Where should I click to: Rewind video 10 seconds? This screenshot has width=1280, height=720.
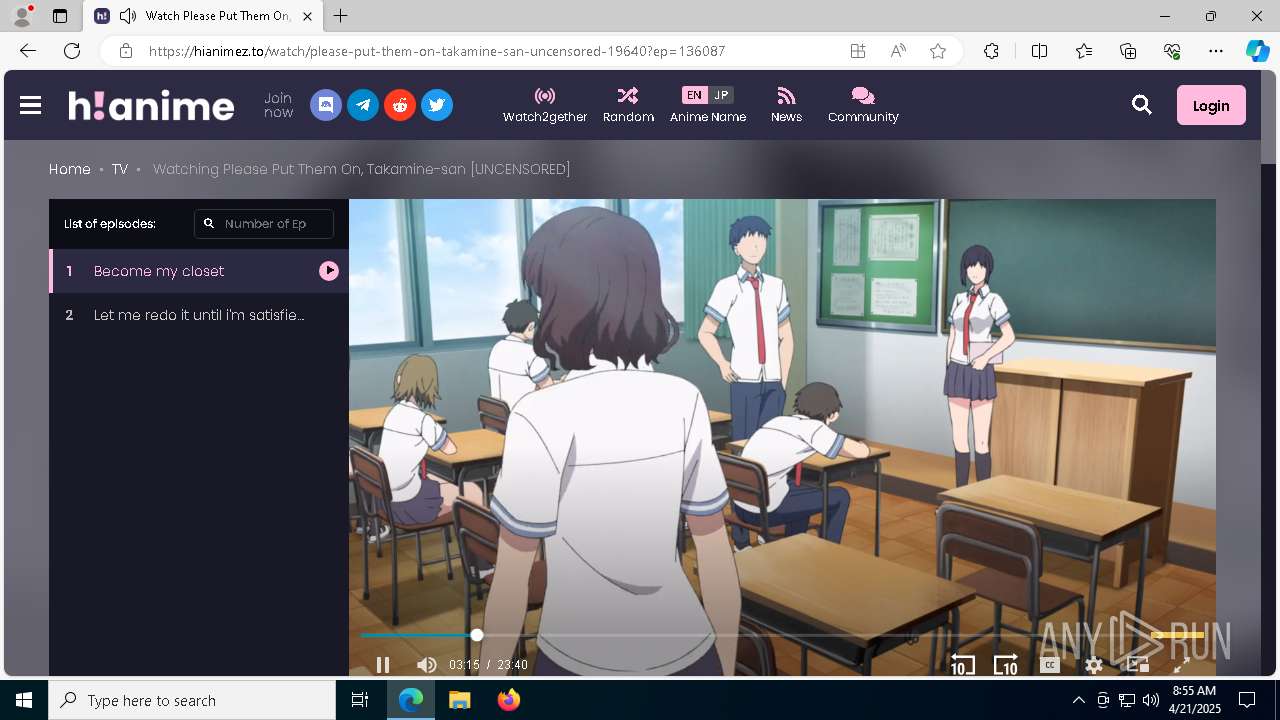click(x=962, y=665)
